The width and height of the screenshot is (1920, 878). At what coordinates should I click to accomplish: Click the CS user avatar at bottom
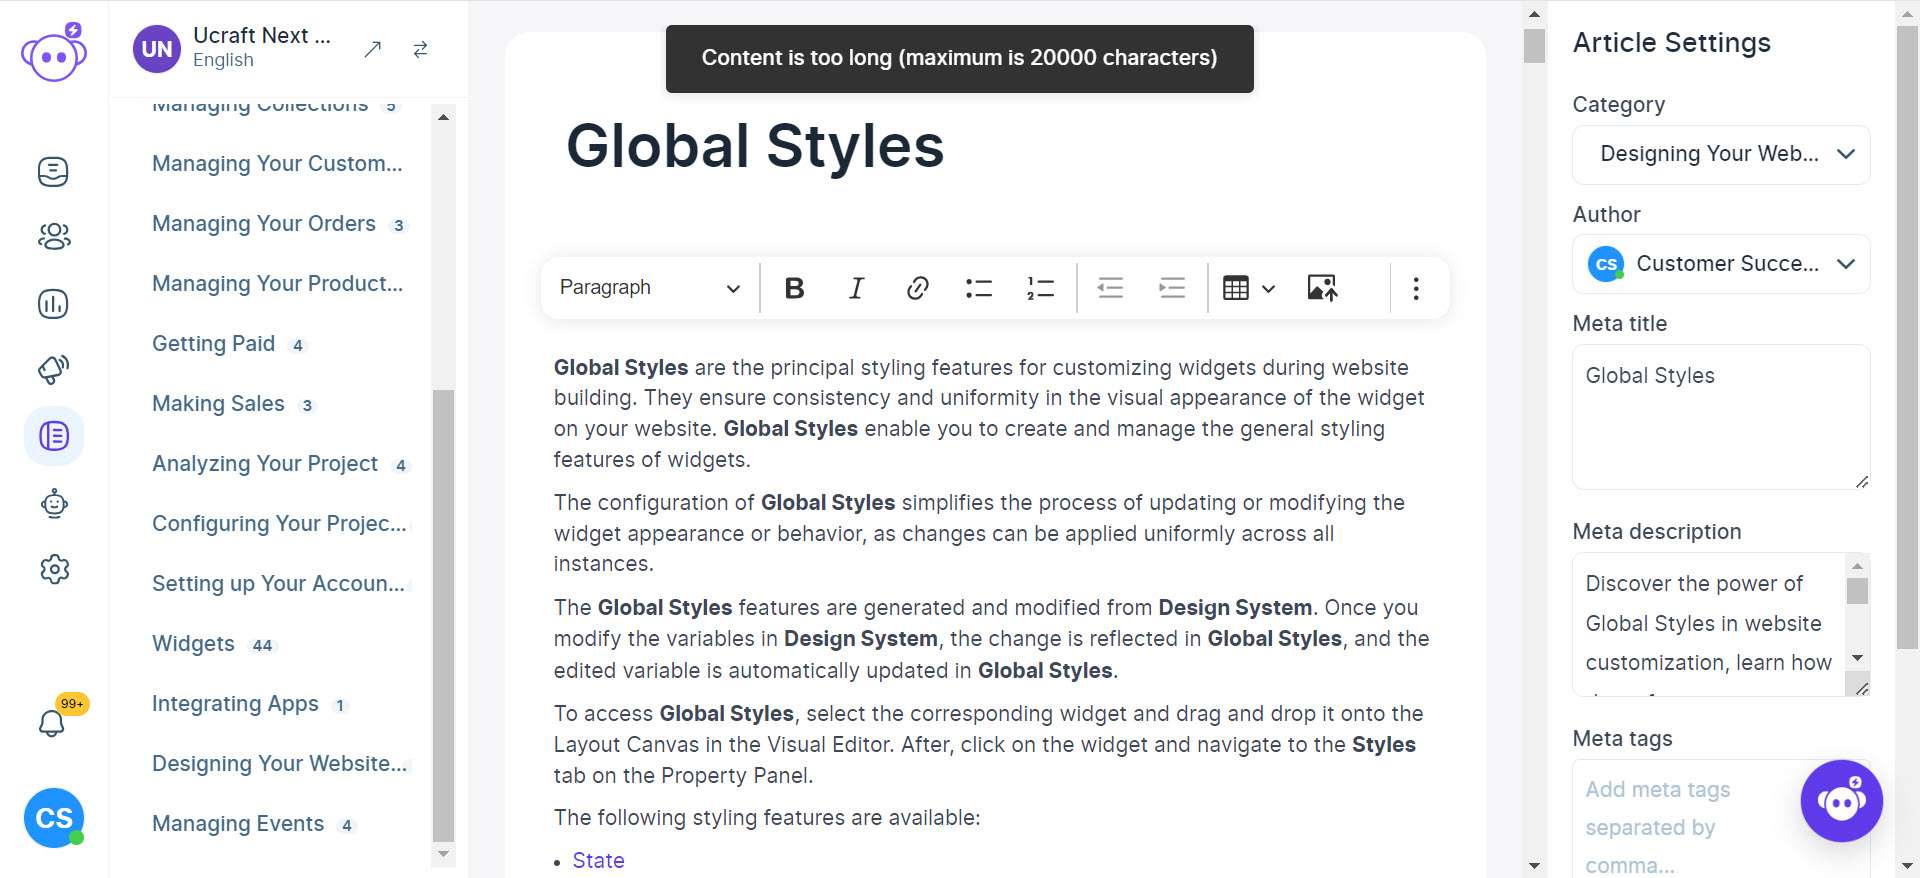pyautogui.click(x=54, y=818)
